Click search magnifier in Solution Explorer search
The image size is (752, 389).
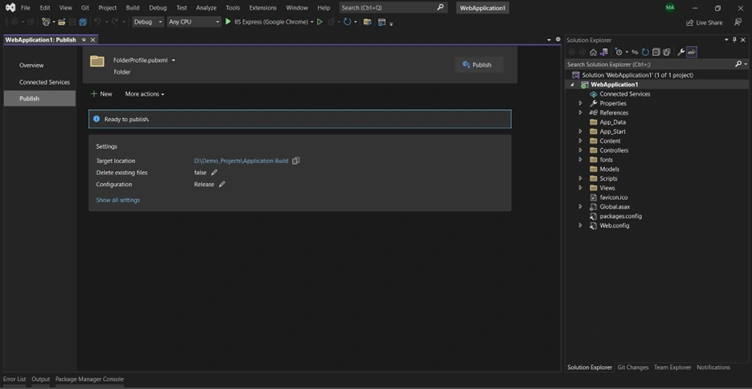(x=739, y=64)
